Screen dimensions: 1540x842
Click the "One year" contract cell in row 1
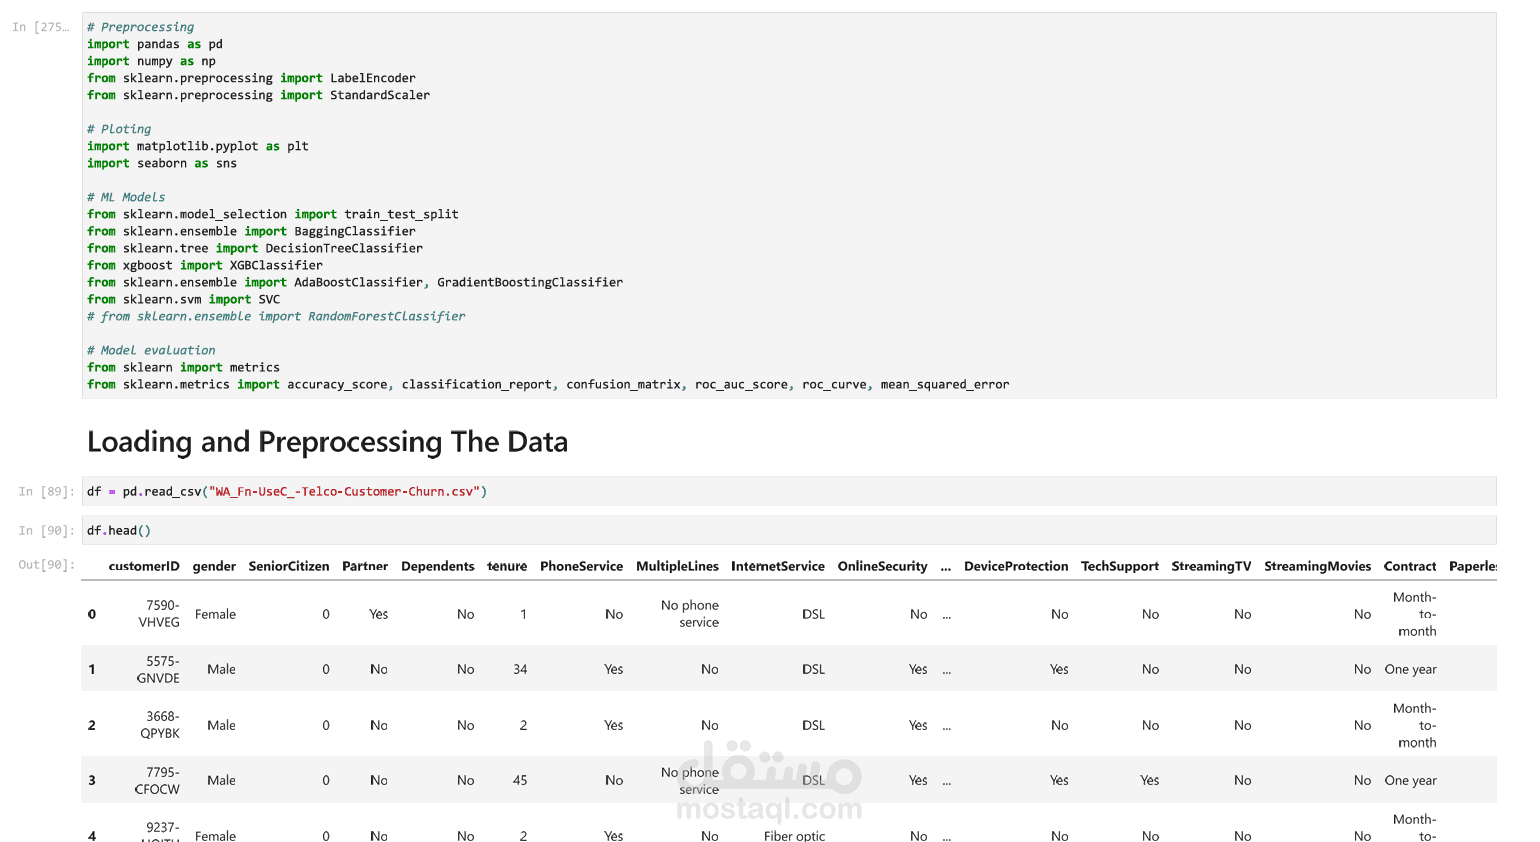coord(1410,669)
